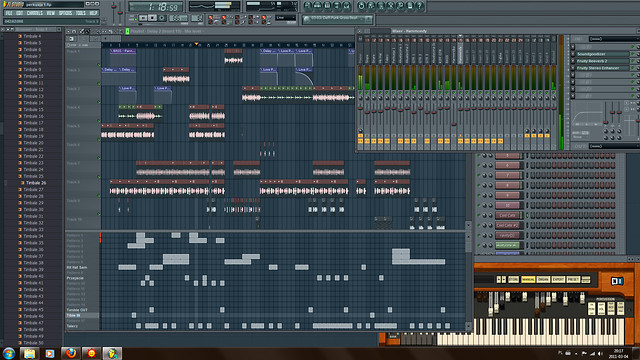Open the Fruity Reeverb 2 slot menu arrow
640x360 pixels.
click(573, 61)
